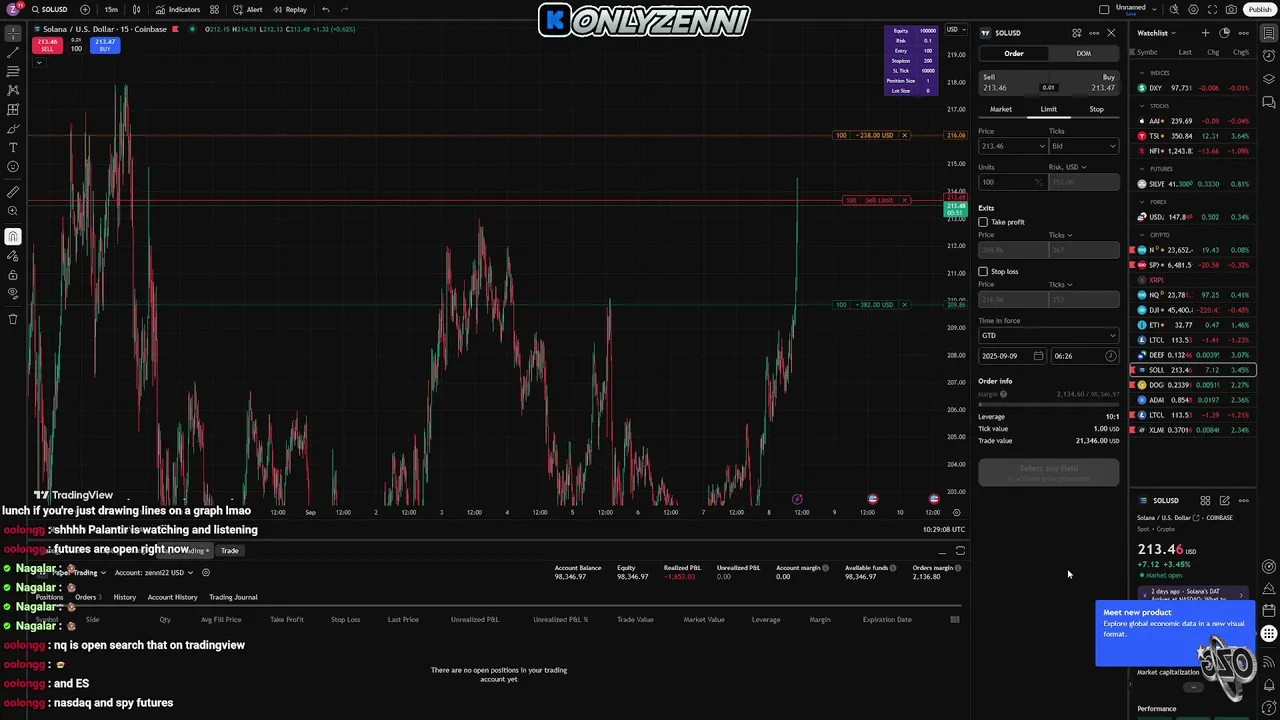Select the ruler measure tool
Image resolution: width=1280 pixels, height=720 pixels.
13,191
